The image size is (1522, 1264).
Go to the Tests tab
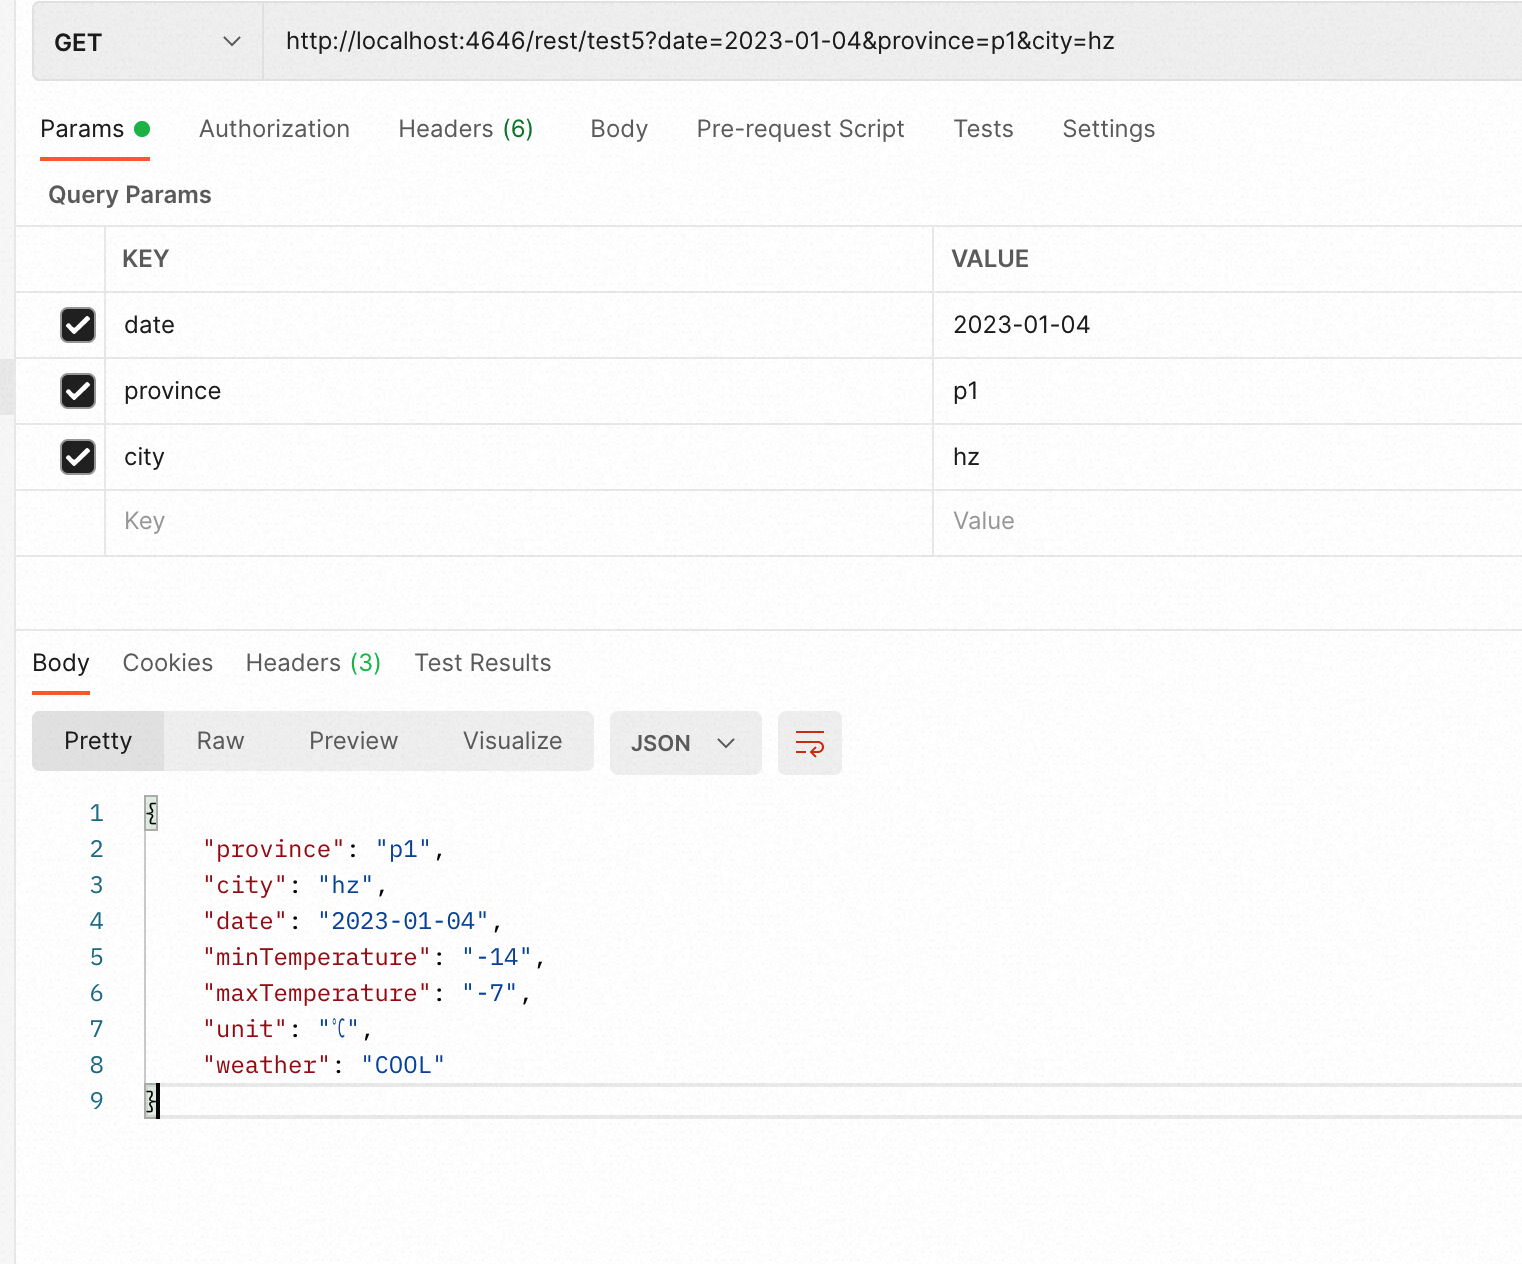[x=983, y=129]
